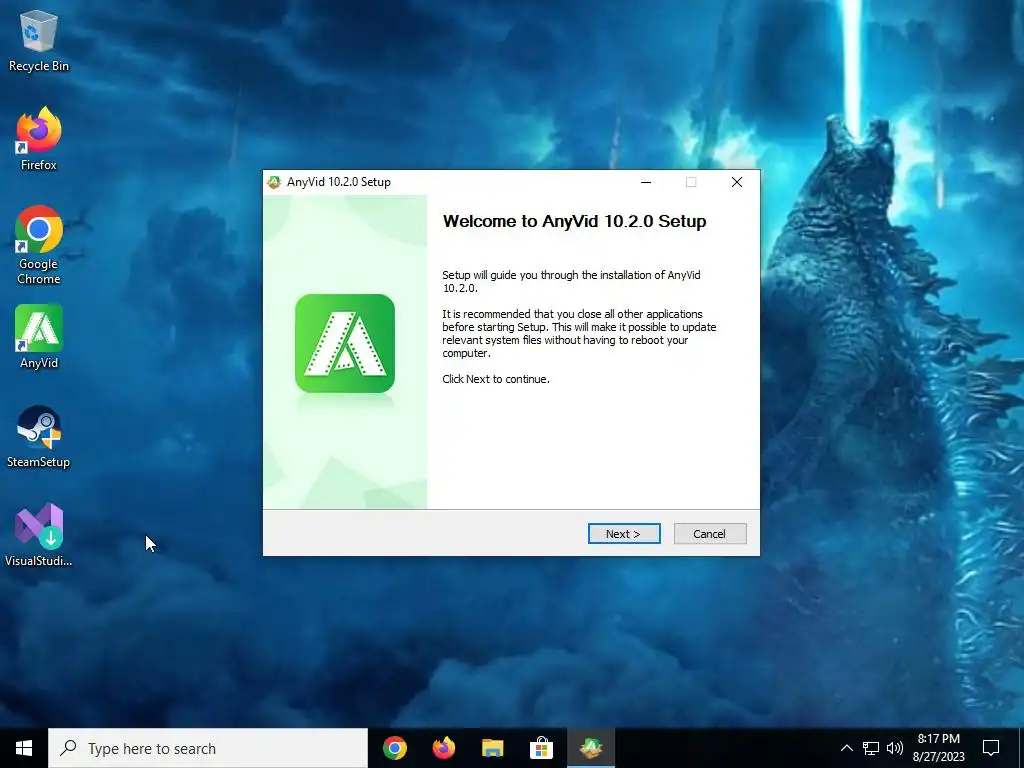
Task: Open the Windows Start menu
Action: click(x=24, y=748)
